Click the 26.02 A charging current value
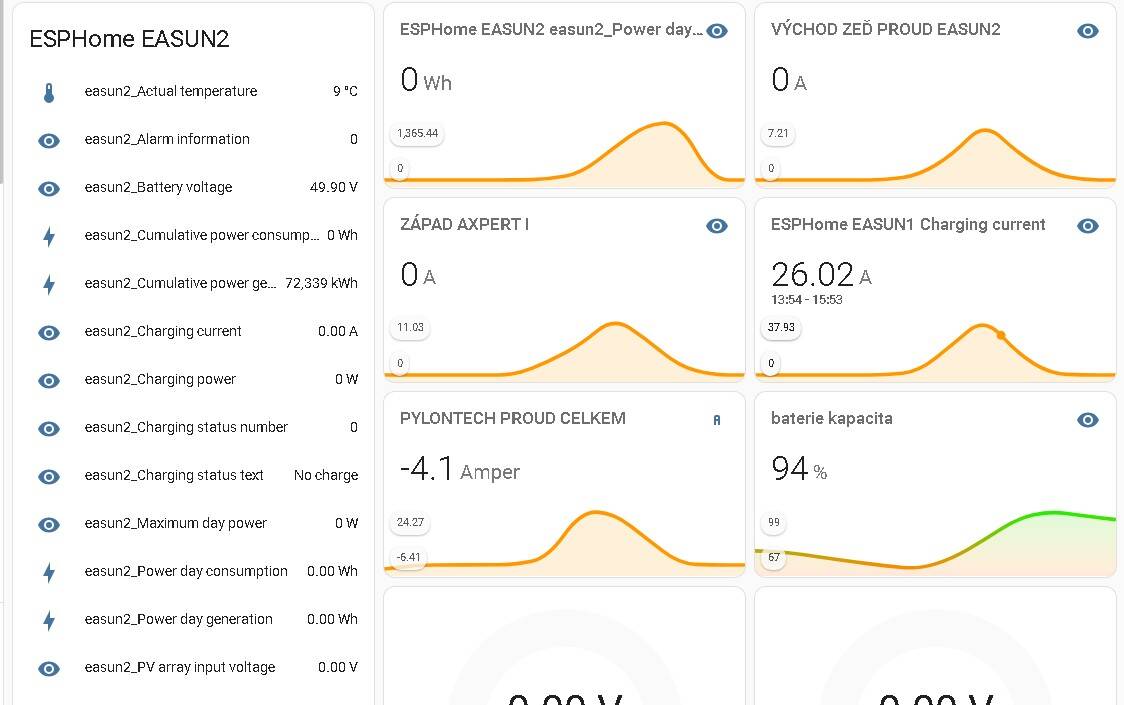This screenshot has width=1124, height=705. [821, 275]
